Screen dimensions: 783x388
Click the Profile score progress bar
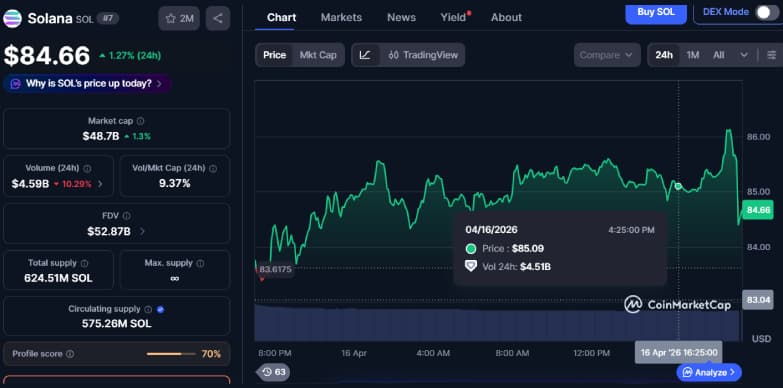tap(171, 354)
